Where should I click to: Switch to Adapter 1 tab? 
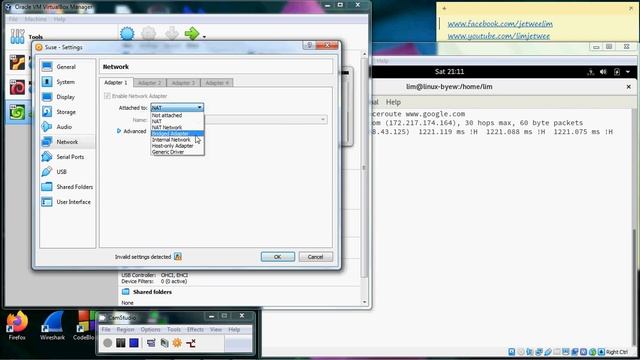pos(116,82)
